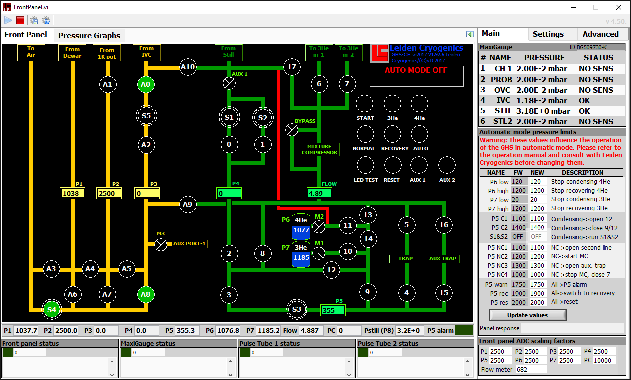Toggle pump S1

tap(229, 118)
